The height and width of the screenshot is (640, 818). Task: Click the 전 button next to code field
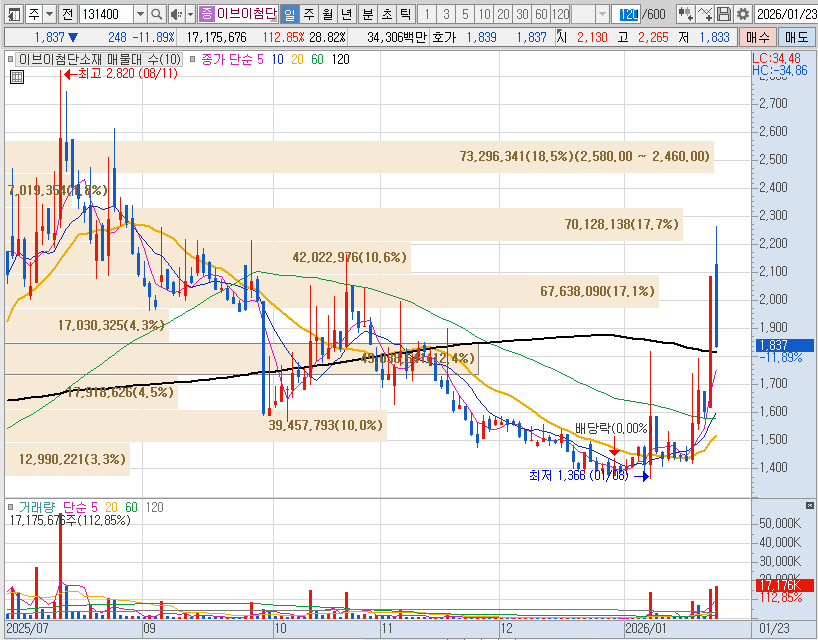pyautogui.click(x=67, y=14)
